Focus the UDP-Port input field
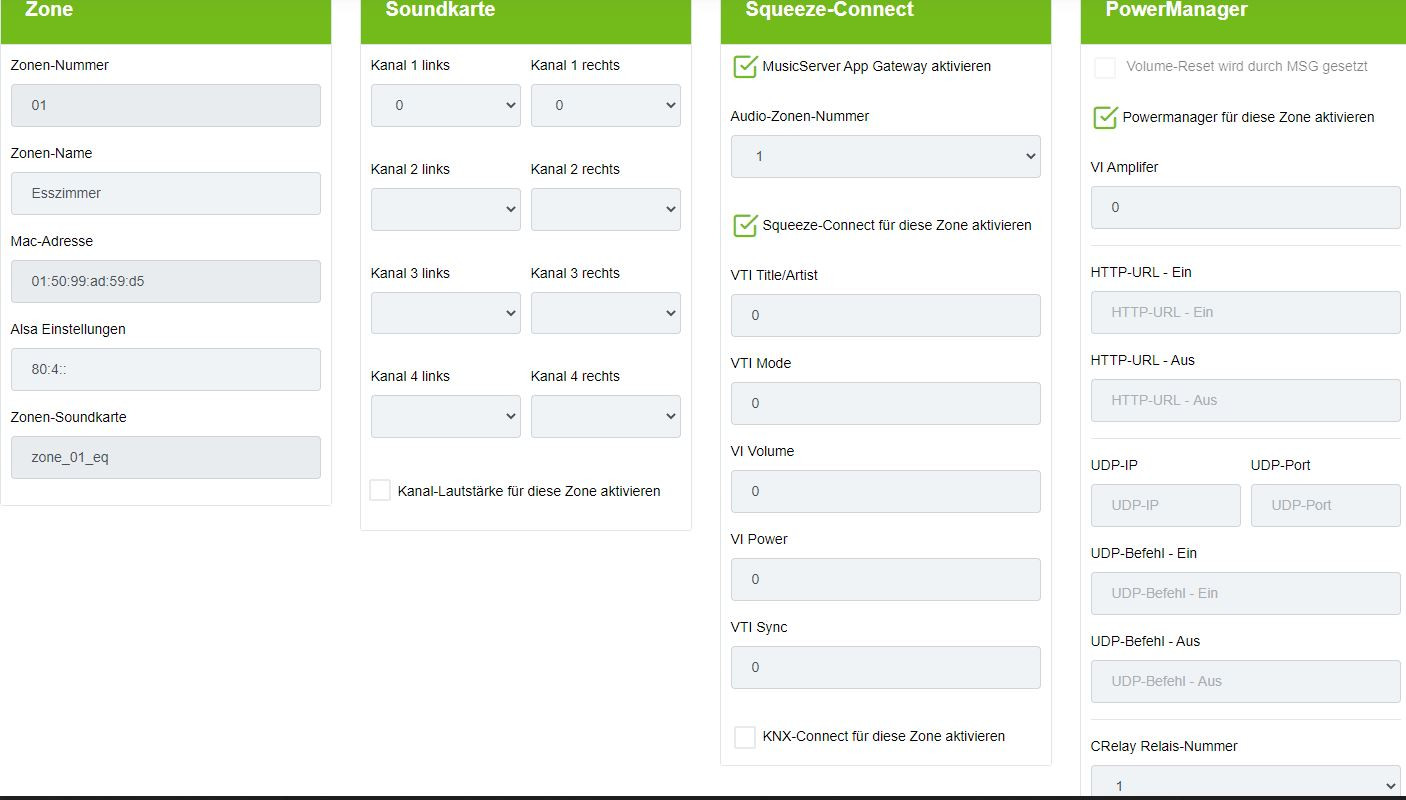This screenshot has width=1406, height=800. point(1325,505)
